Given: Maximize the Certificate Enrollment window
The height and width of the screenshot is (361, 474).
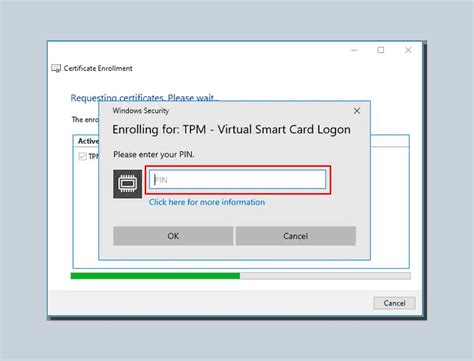Looking at the screenshot, I should coord(381,50).
